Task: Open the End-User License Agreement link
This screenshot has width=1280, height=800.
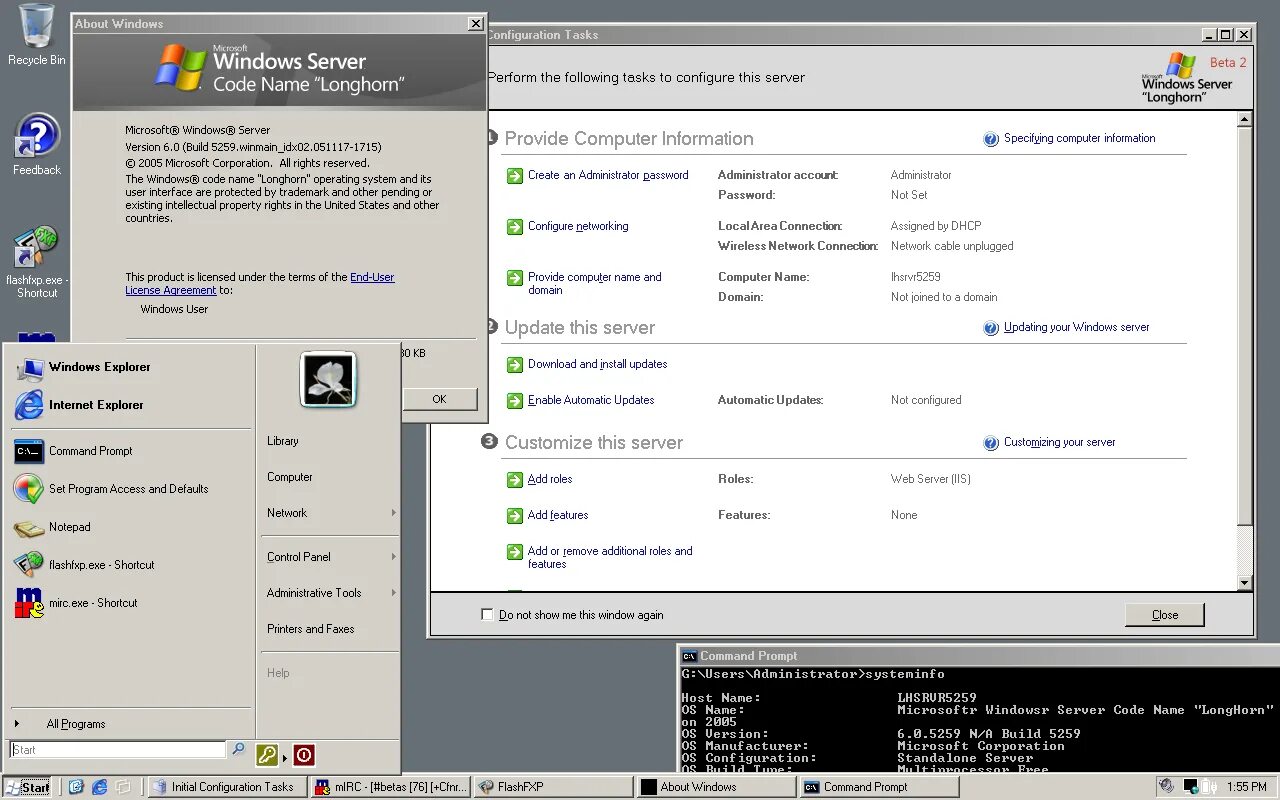Action: coord(372,277)
